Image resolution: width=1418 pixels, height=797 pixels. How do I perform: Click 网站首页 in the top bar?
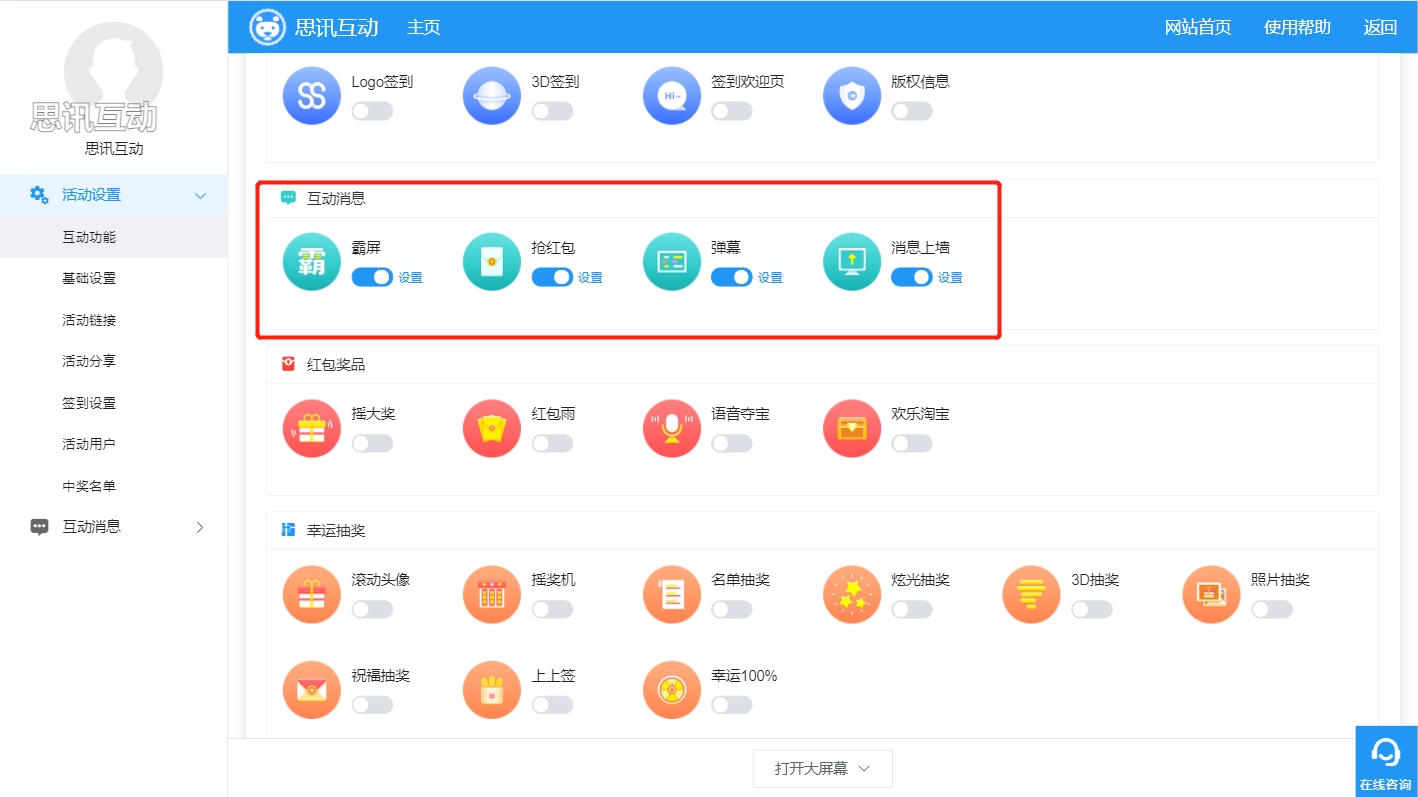pyautogui.click(x=1198, y=27)
